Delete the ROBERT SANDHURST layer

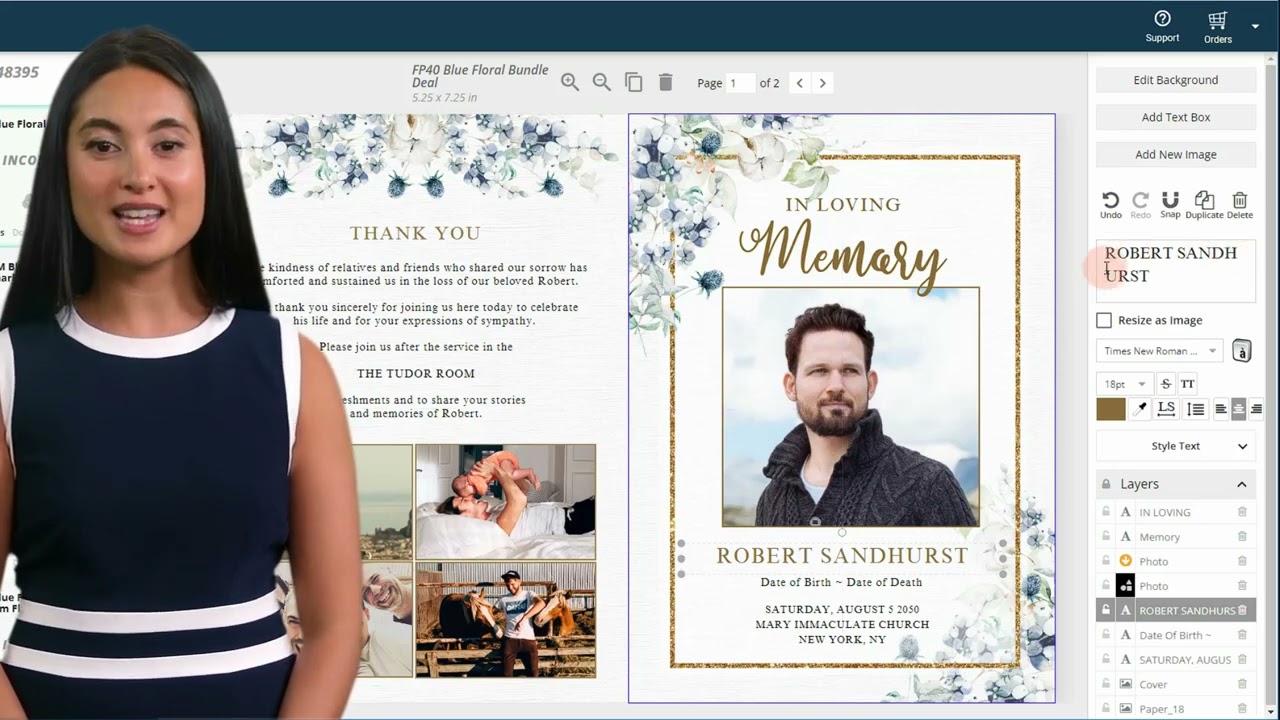pyautogui.click(x=1242, y=610)
